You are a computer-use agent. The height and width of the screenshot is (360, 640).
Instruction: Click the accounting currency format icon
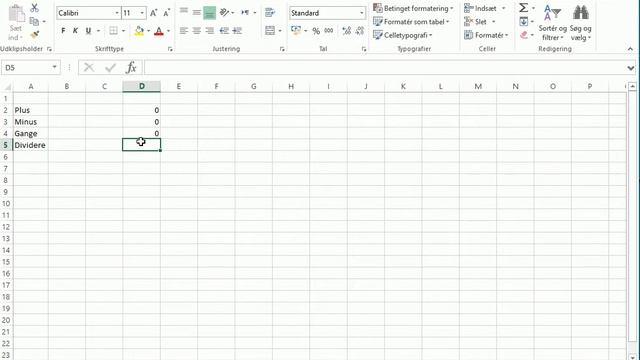pyautogui.click(x=296, y=31)
